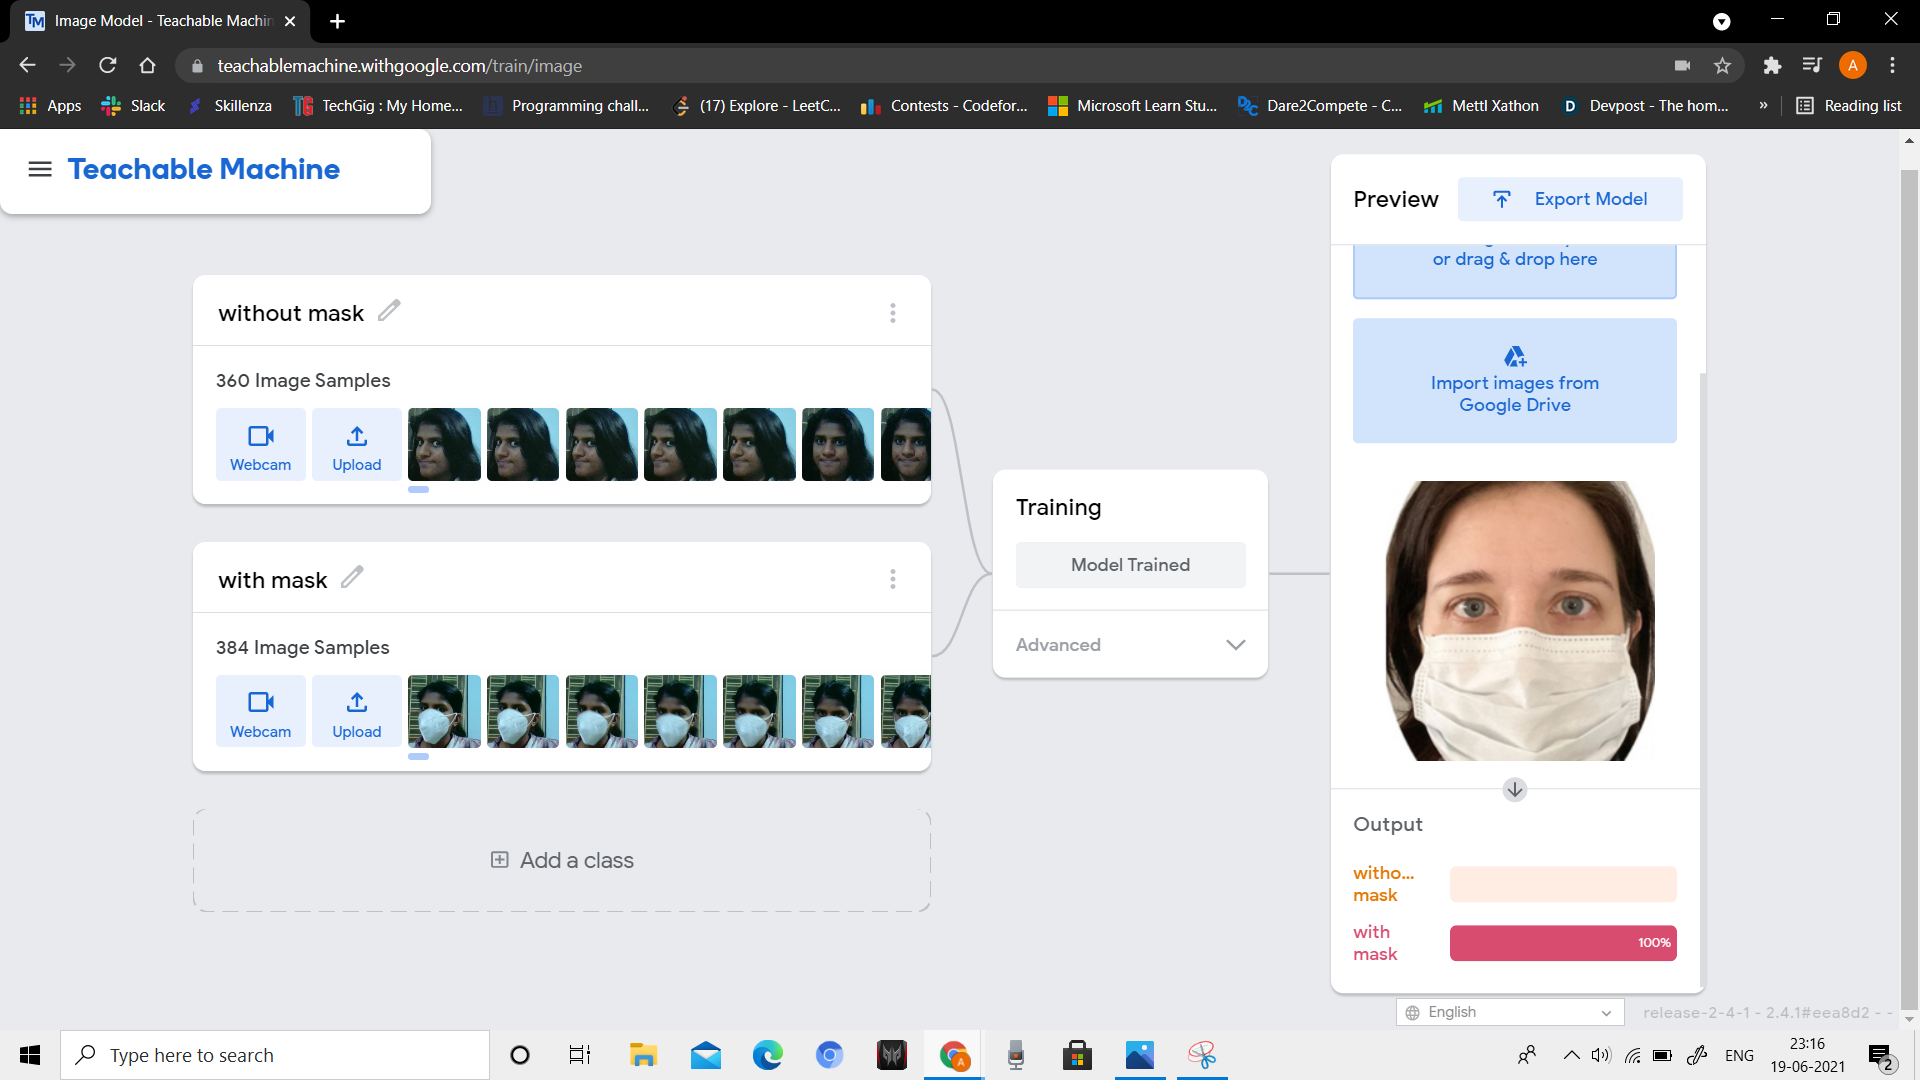Click the pencil icon beside 'with mask'
1920x1080 pixels.
pos(352,578)
